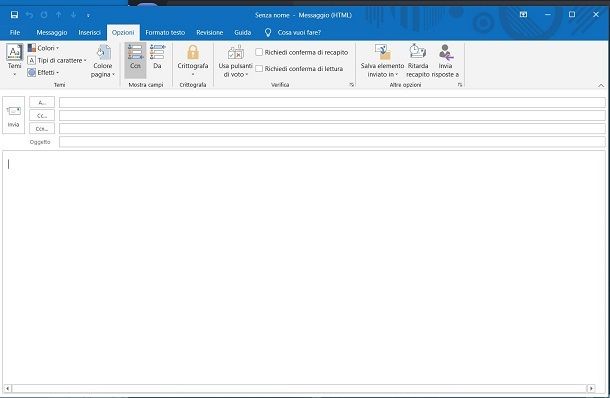Viewport: 610px width, 398px height.
Task: Send the message with Invia button
Action: pyautogui.click(x=14, y=115)
